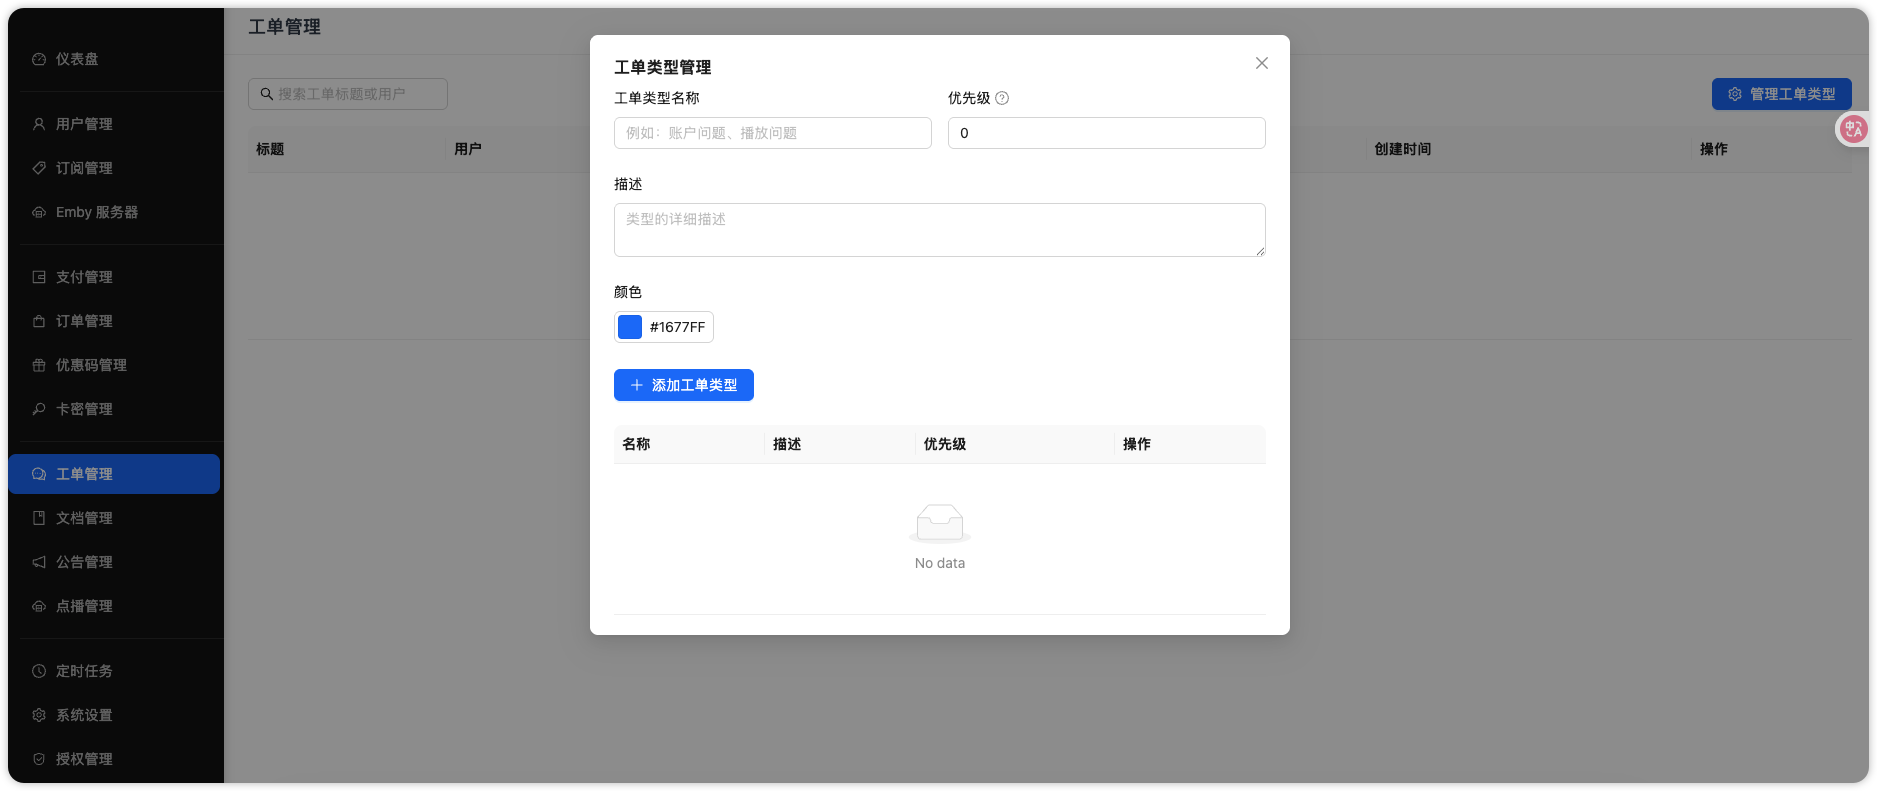Close the 工单类型管理 dialog

[x=1261, y=63]
